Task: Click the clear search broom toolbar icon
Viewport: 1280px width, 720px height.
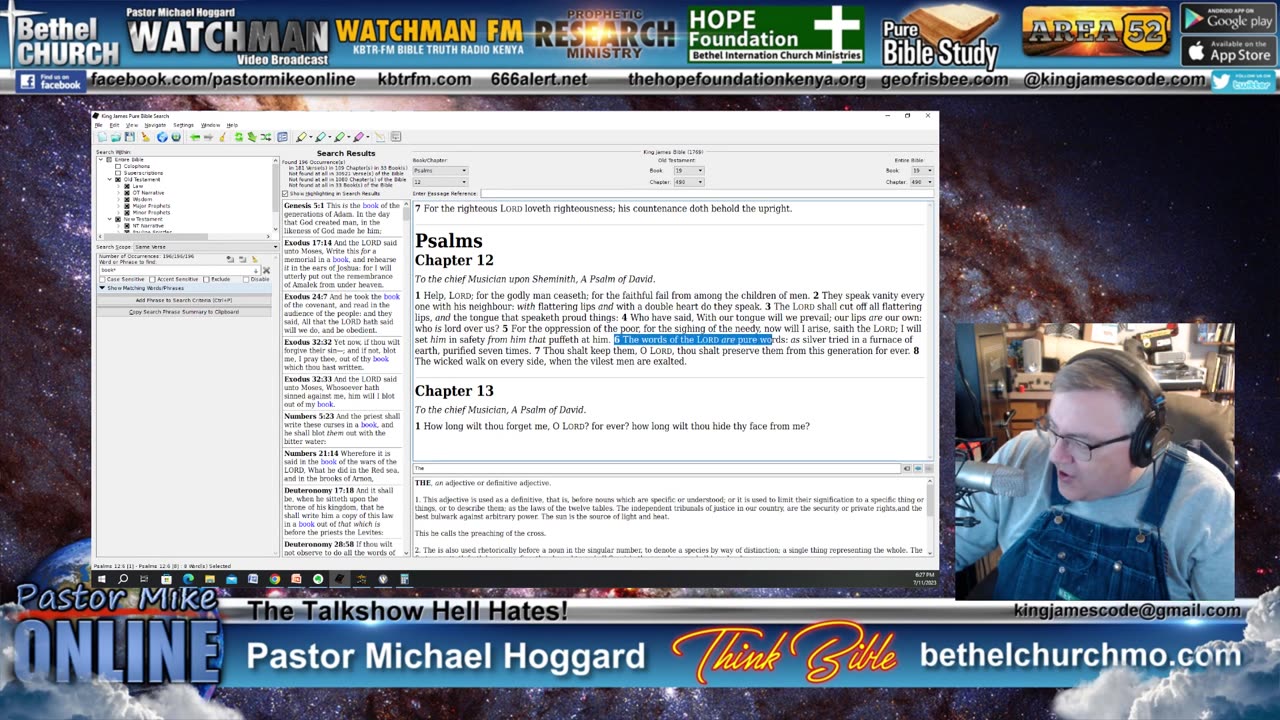Action: coord(145,137)
